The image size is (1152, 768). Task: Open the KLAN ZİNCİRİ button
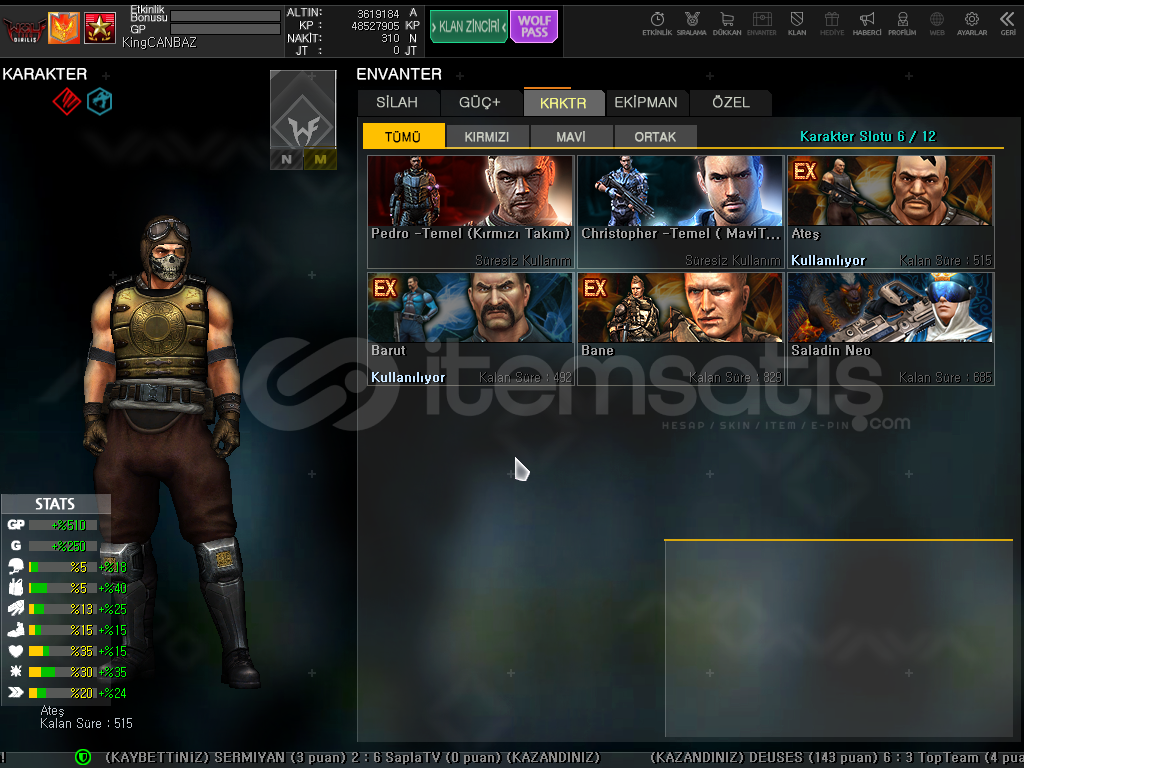click(469, 26)
